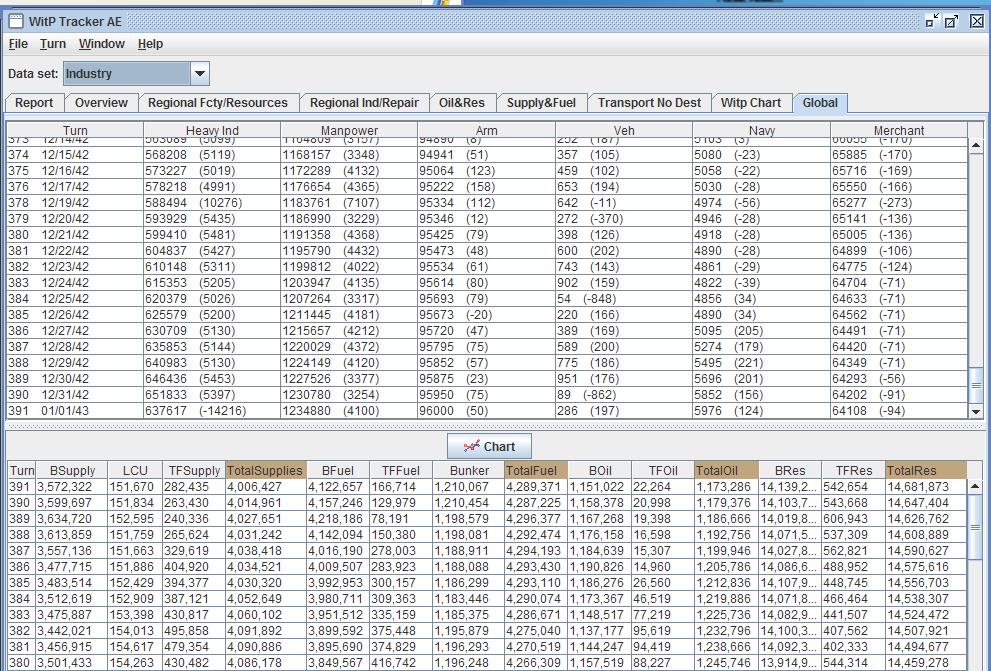Open the Regional Fcty/Resources tab
Image resolution: width=991 pixels, height=671 pixels.
(217, 103)
